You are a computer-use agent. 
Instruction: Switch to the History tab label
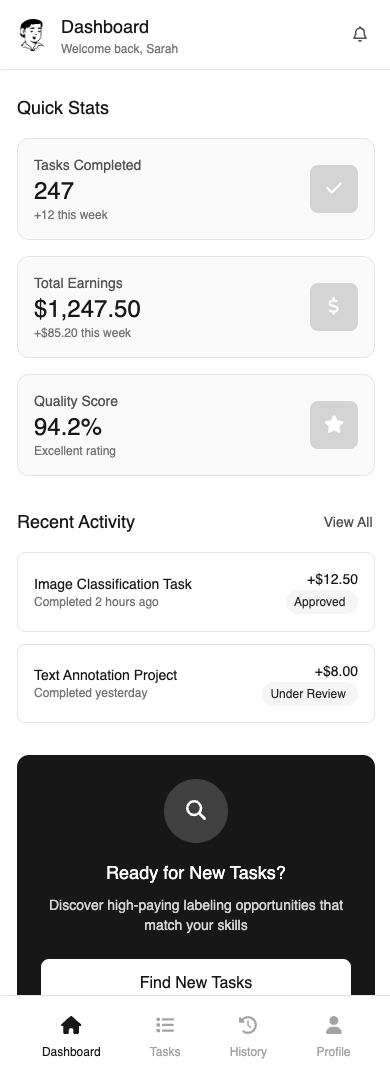[x=248, y=1052]
